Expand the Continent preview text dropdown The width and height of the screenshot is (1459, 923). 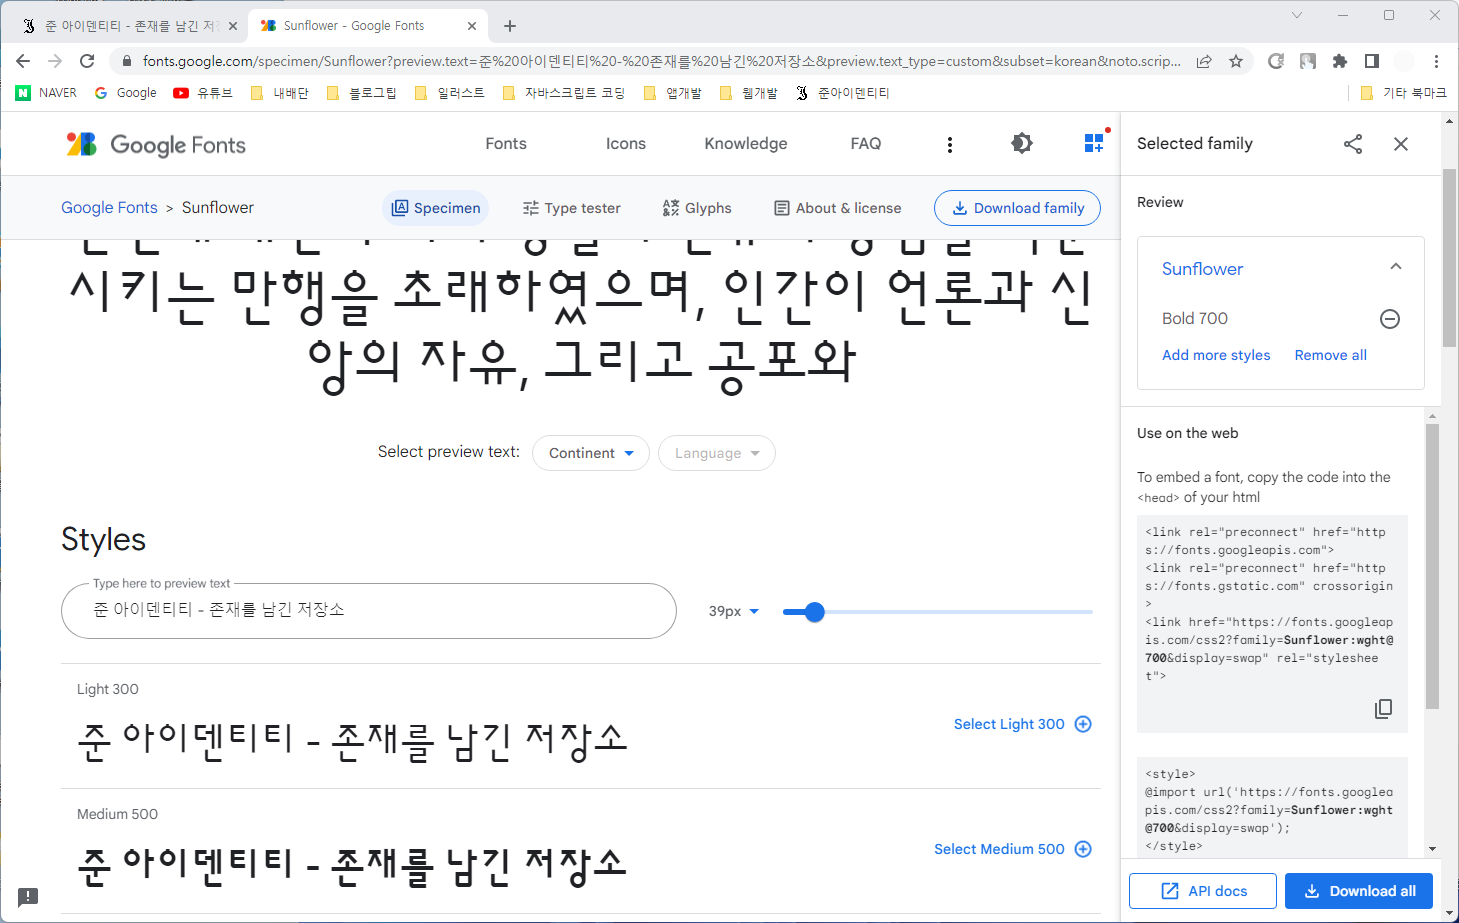(591, 453)
